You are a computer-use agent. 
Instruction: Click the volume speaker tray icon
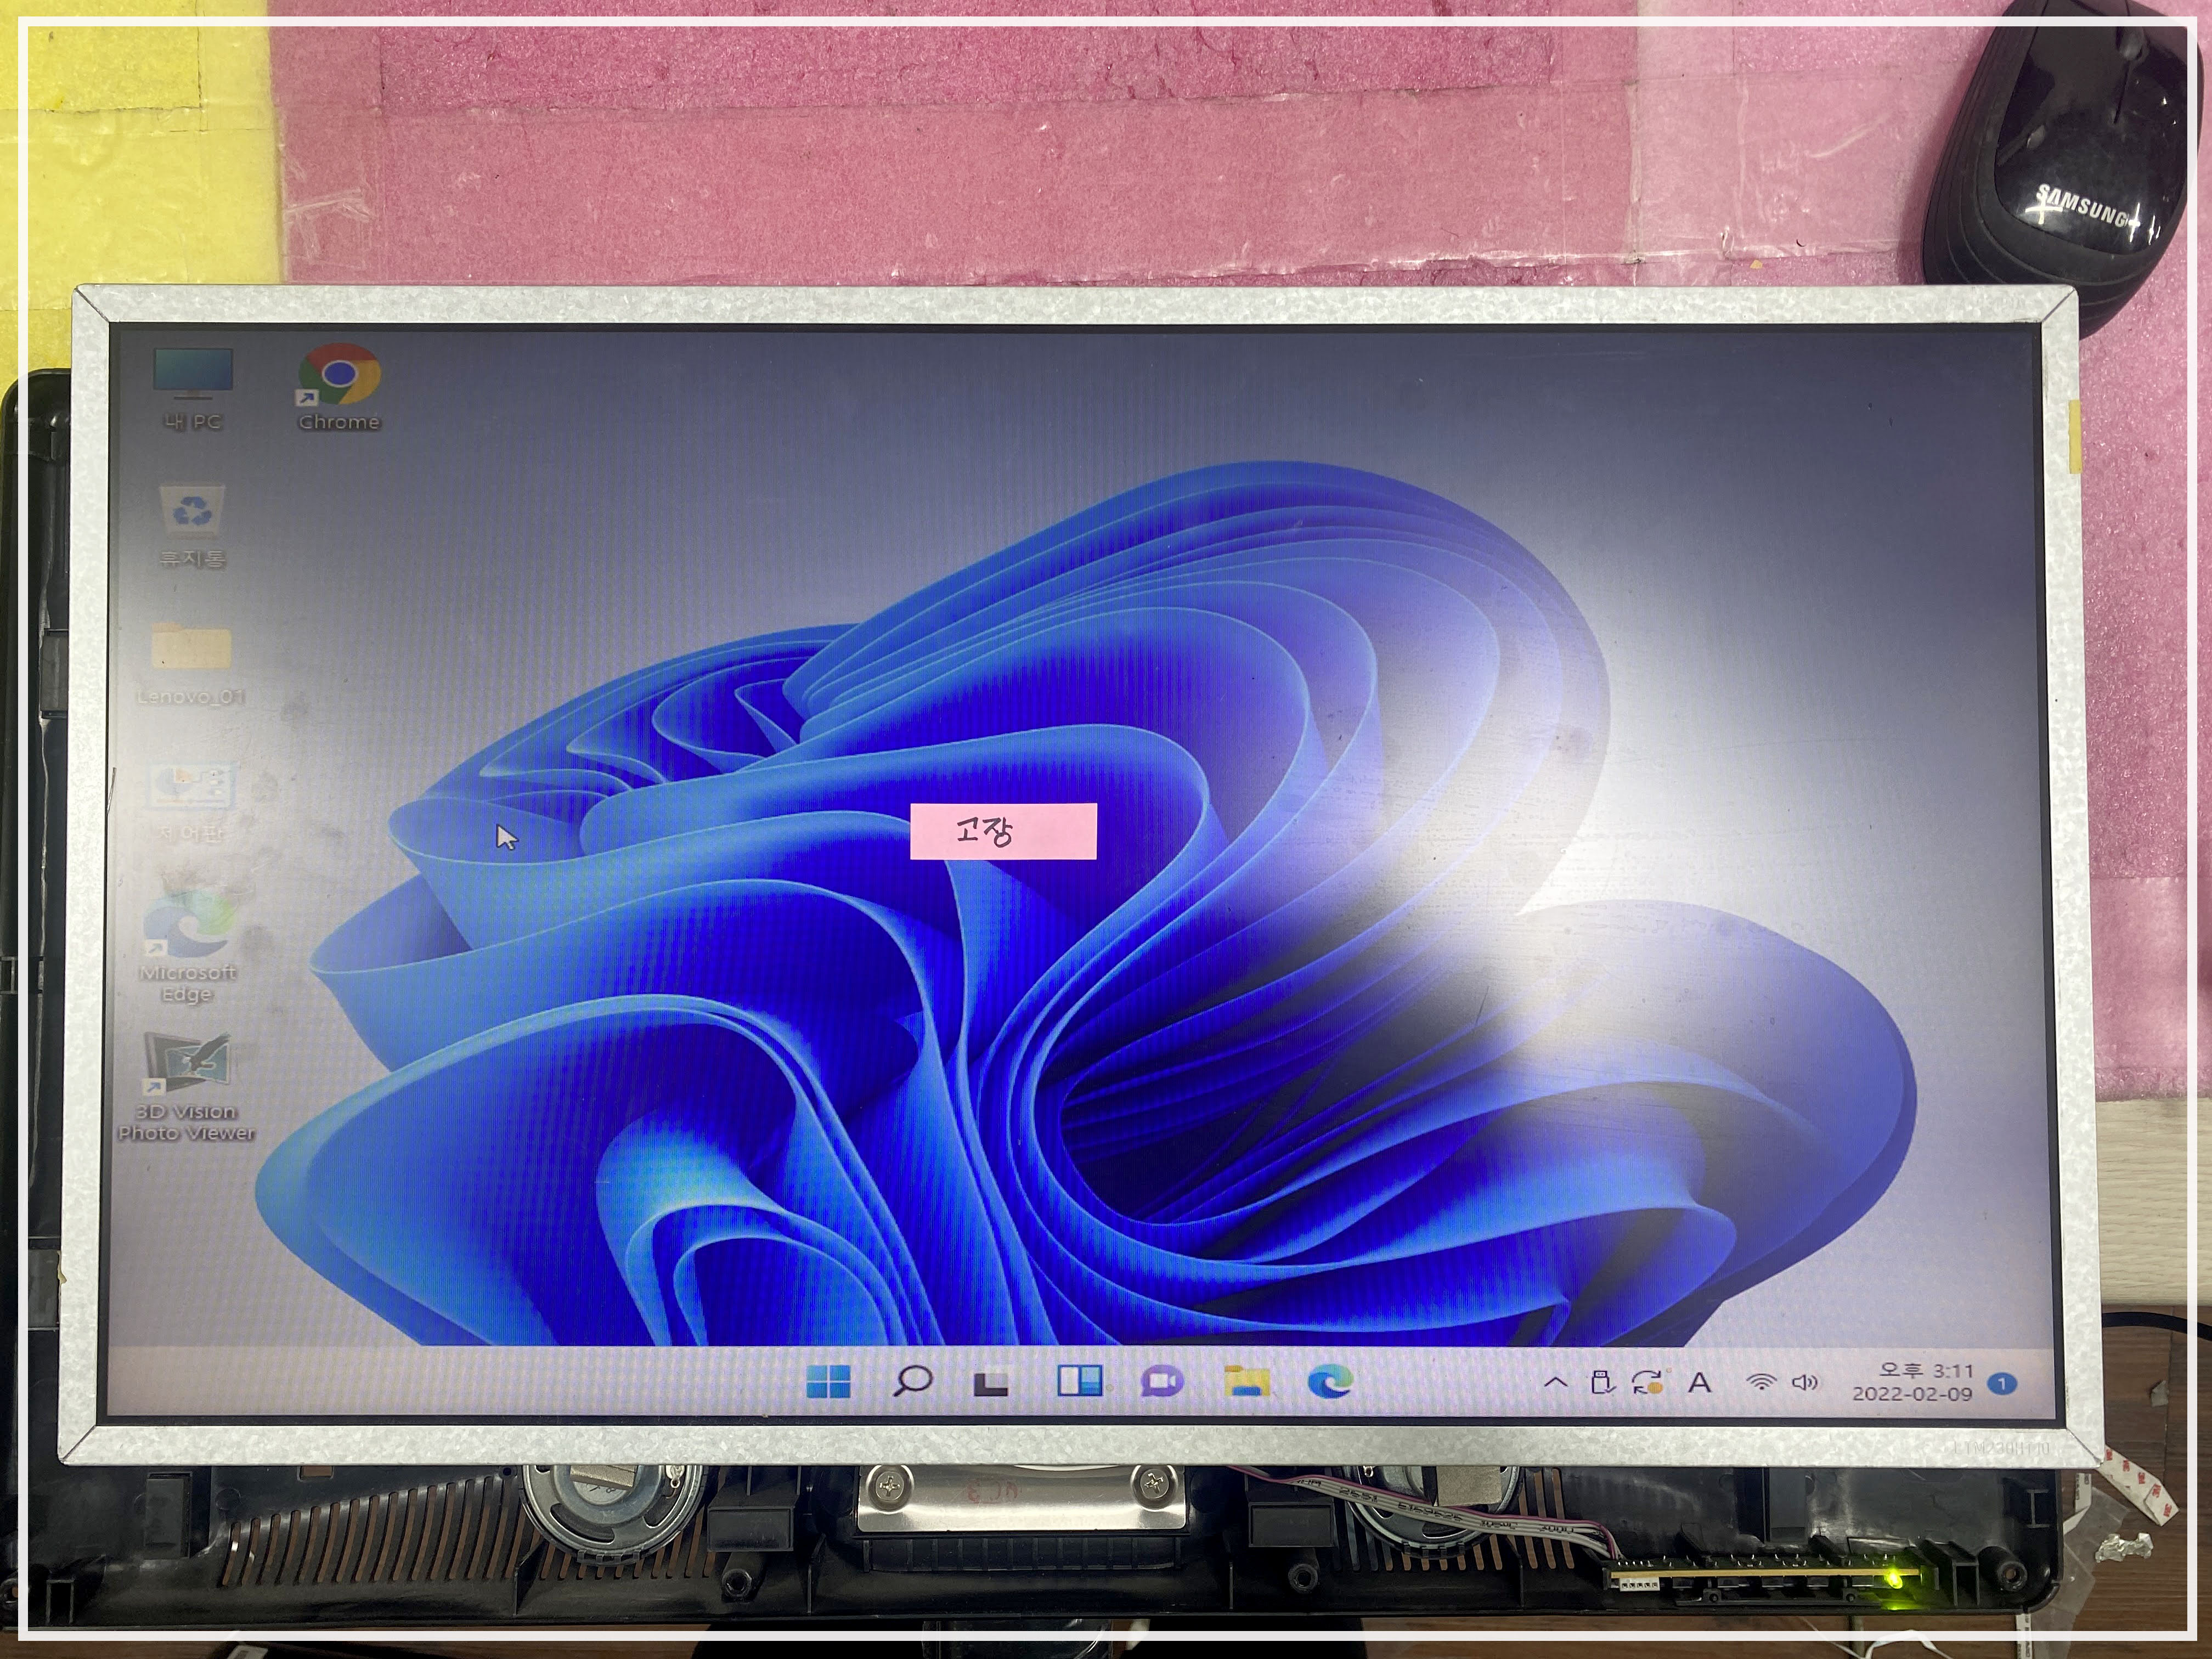1805,1382
